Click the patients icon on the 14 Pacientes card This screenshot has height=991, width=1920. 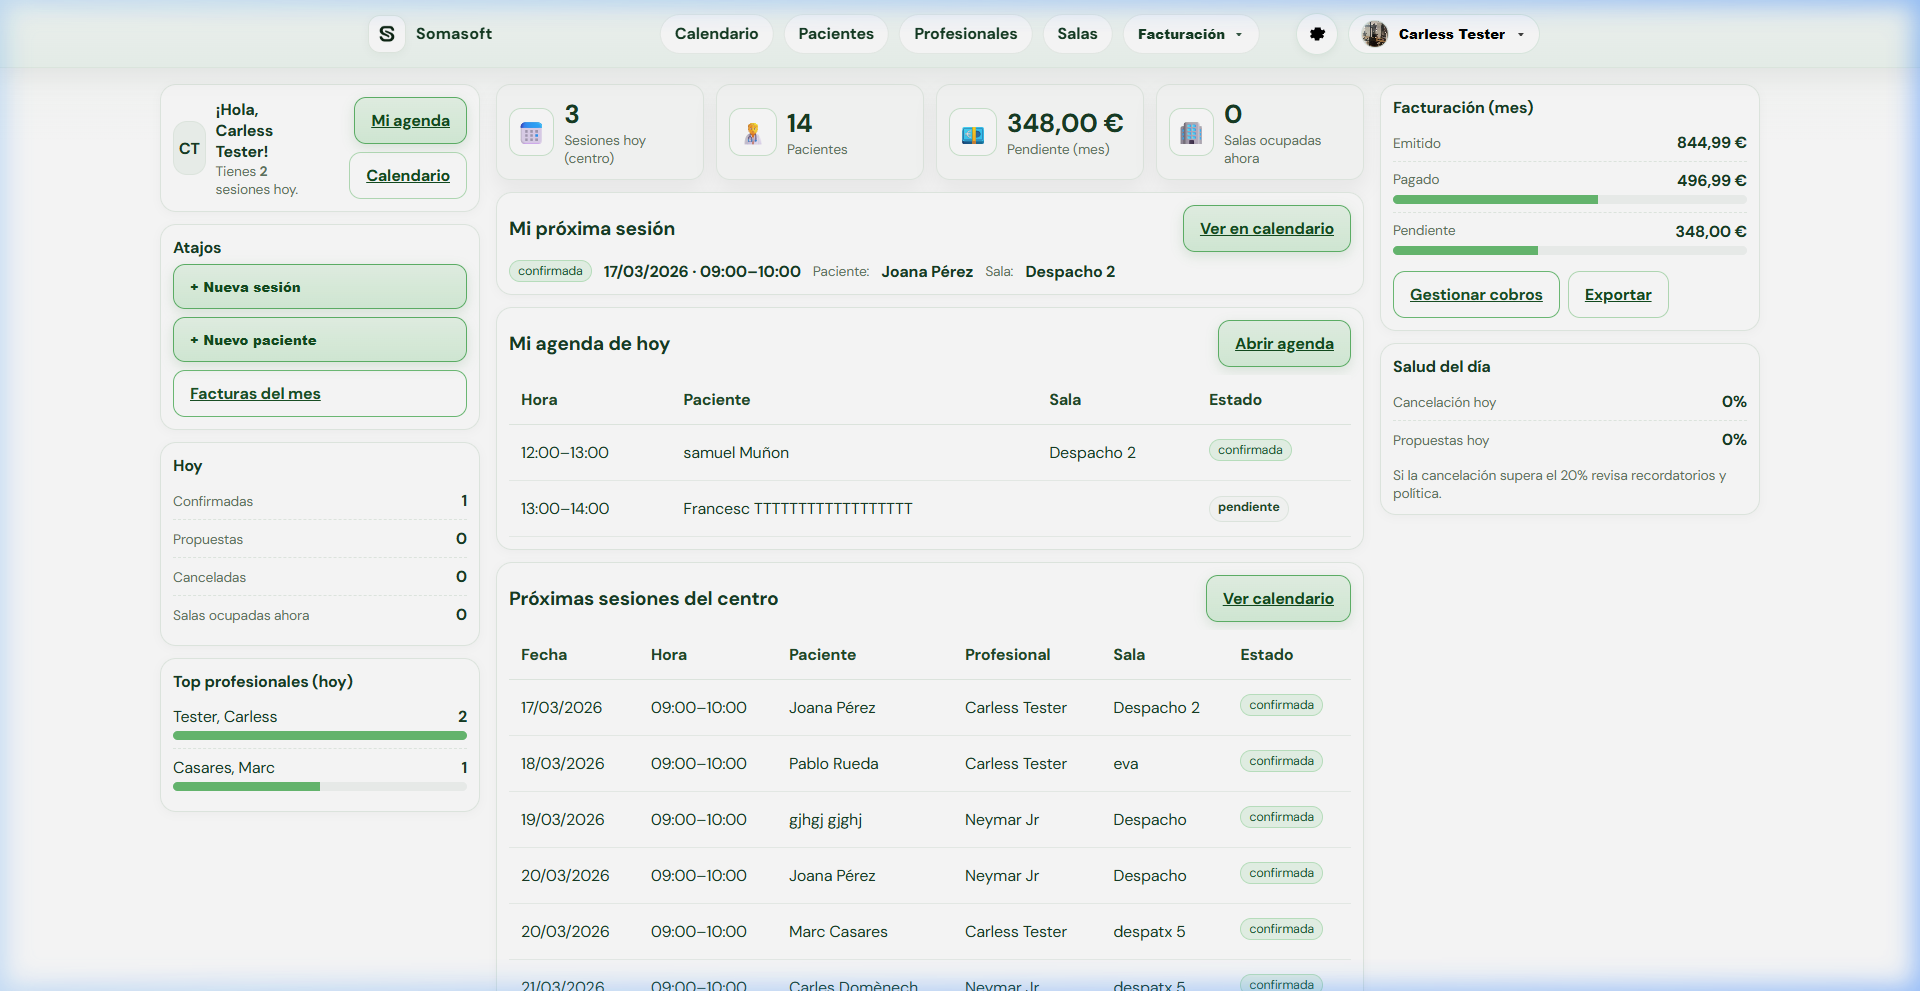click(x=751, y=131)
